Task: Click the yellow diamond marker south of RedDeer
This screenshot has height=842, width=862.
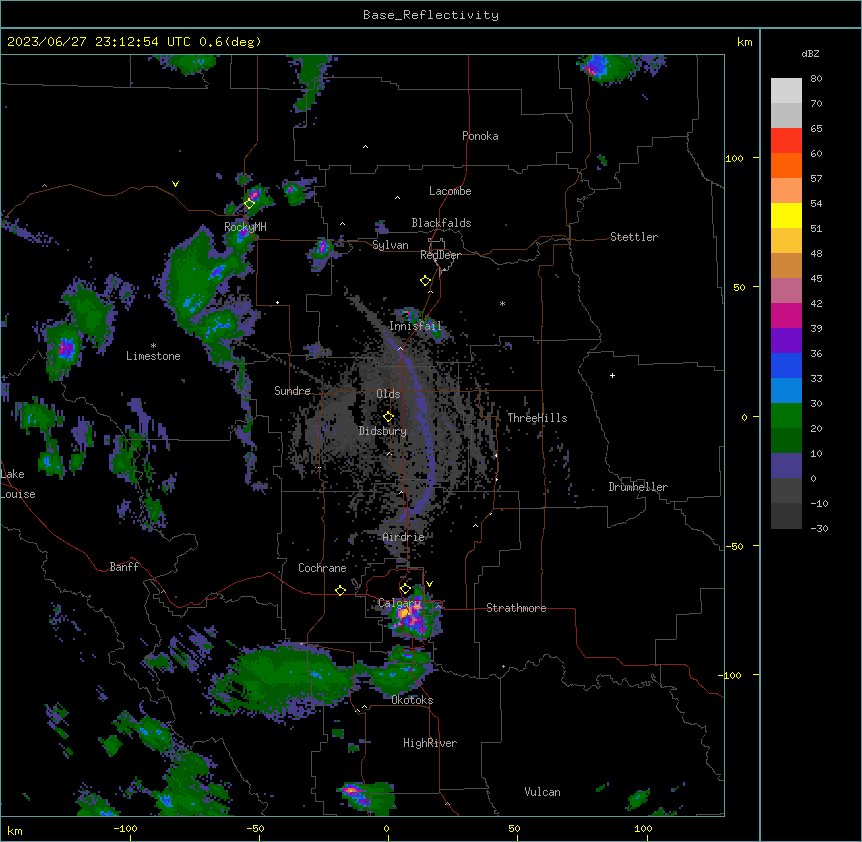Action: [x=426, y=281]
